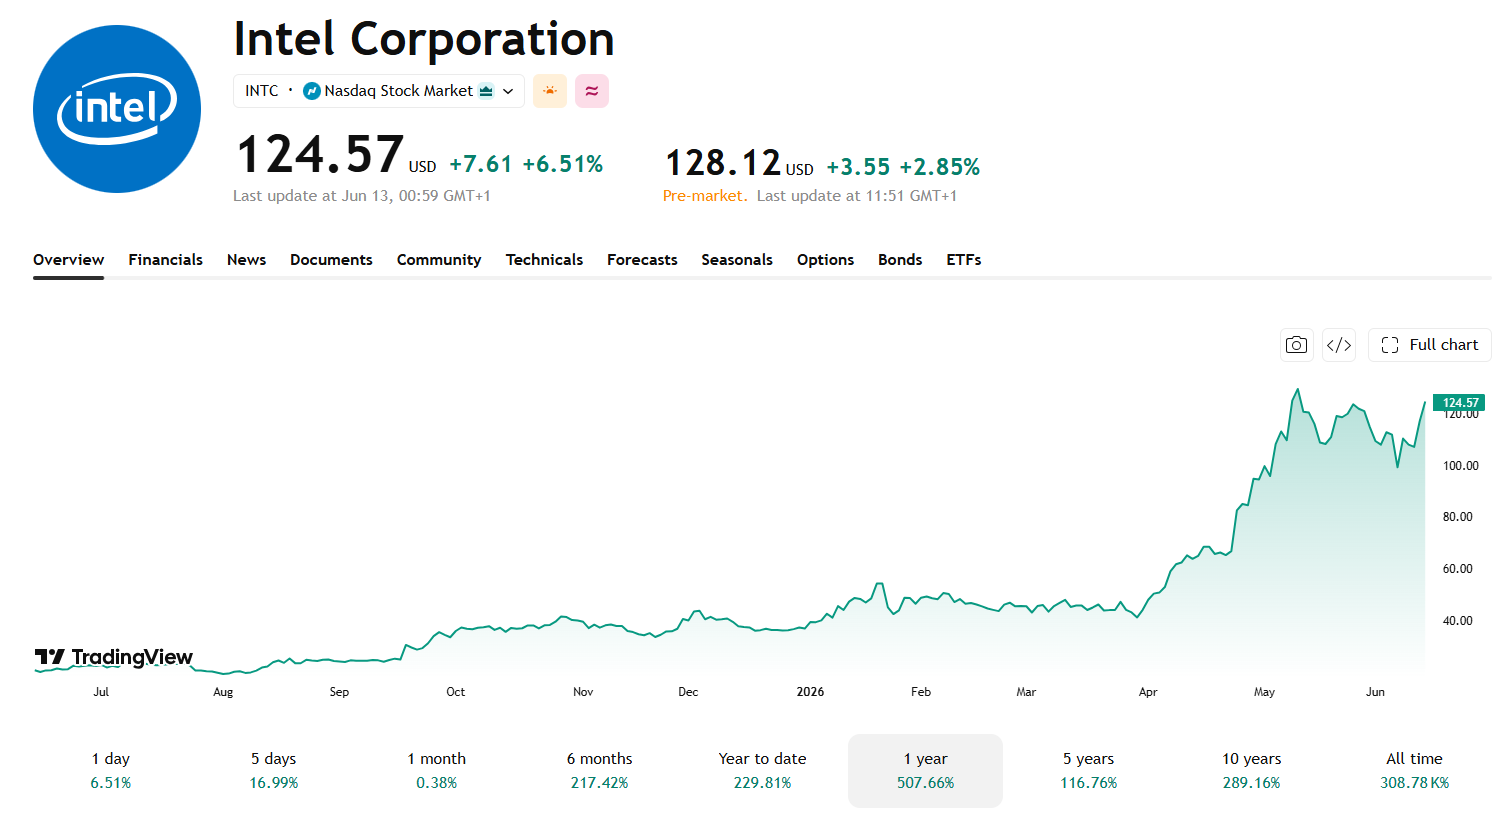Show the All time range
The height and width of the screenshot is (829, 1509).
pos(1415,771)
